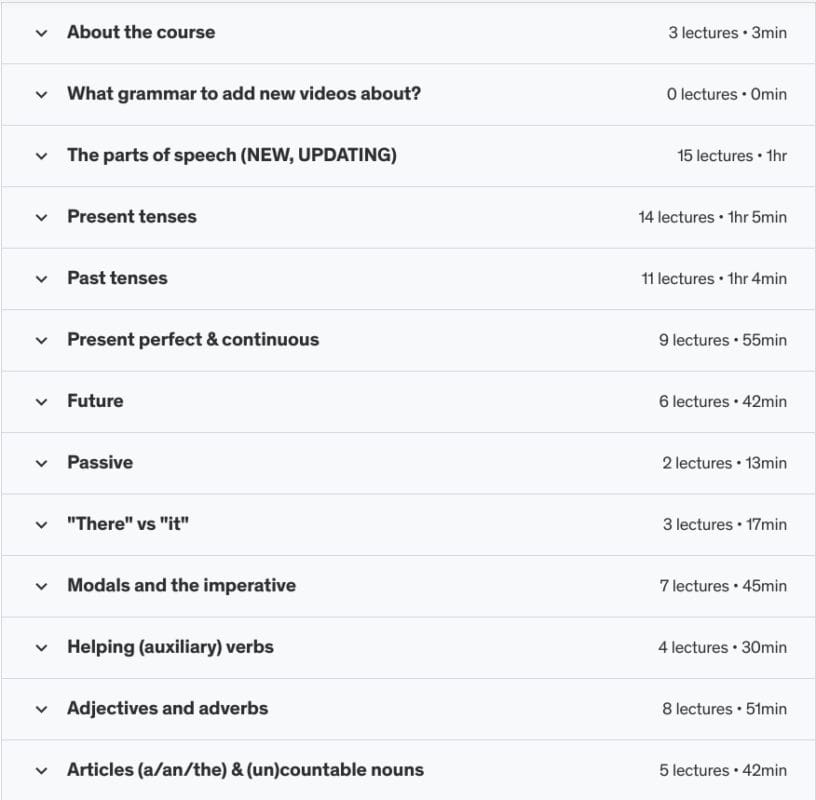Expand the Passive section chevron

(41, 463)
